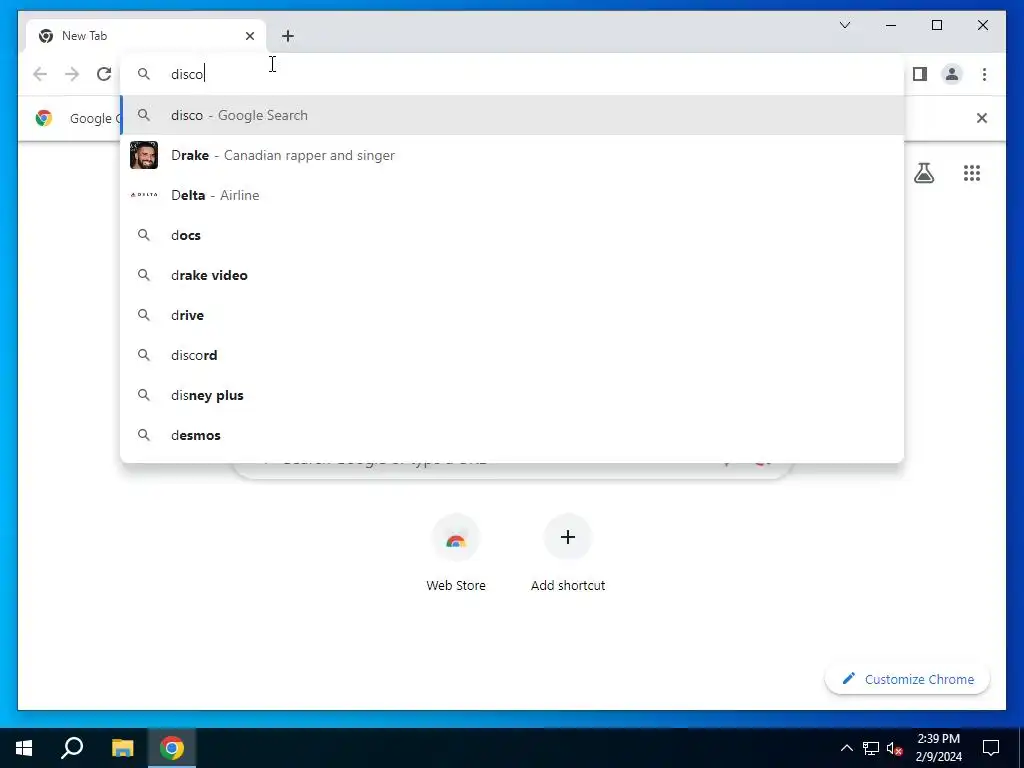
Task: Select the 'desmos' suggestion
Action: (x=513, y=435)
